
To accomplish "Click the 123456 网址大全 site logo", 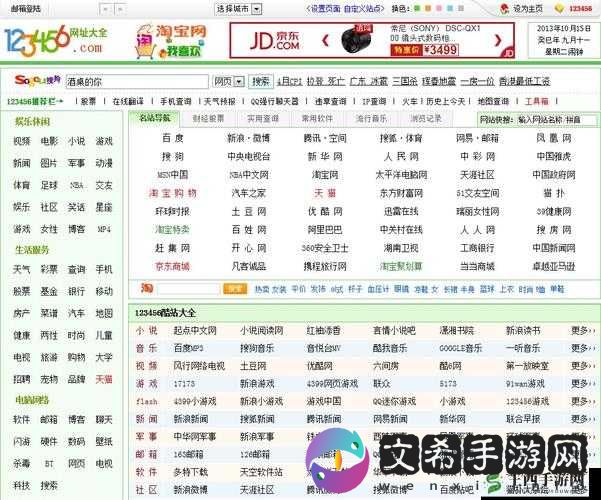I will 56,41.
